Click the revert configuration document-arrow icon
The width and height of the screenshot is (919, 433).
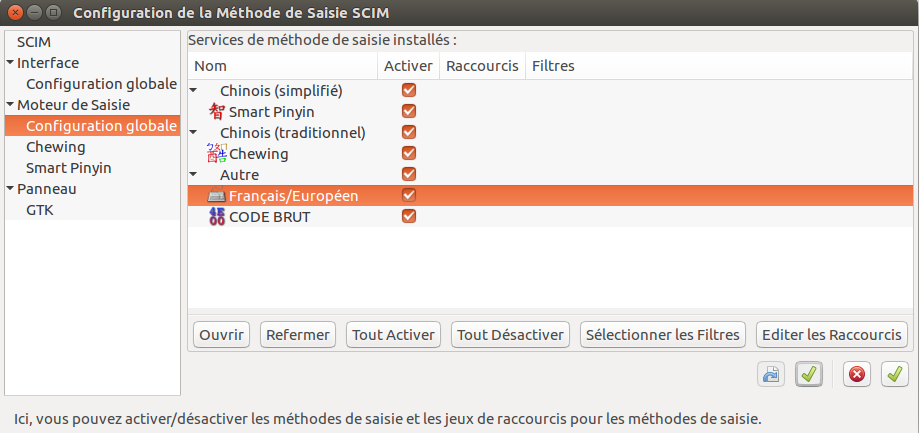pos(771,374)
